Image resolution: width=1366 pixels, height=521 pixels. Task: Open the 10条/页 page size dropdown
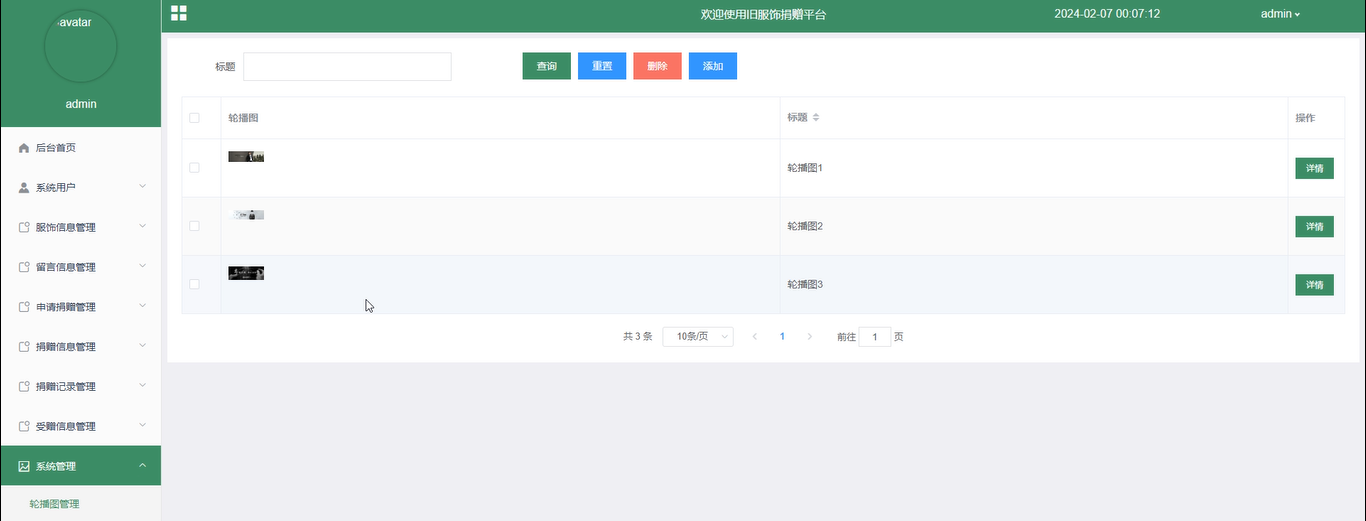[x=698, y=337]
